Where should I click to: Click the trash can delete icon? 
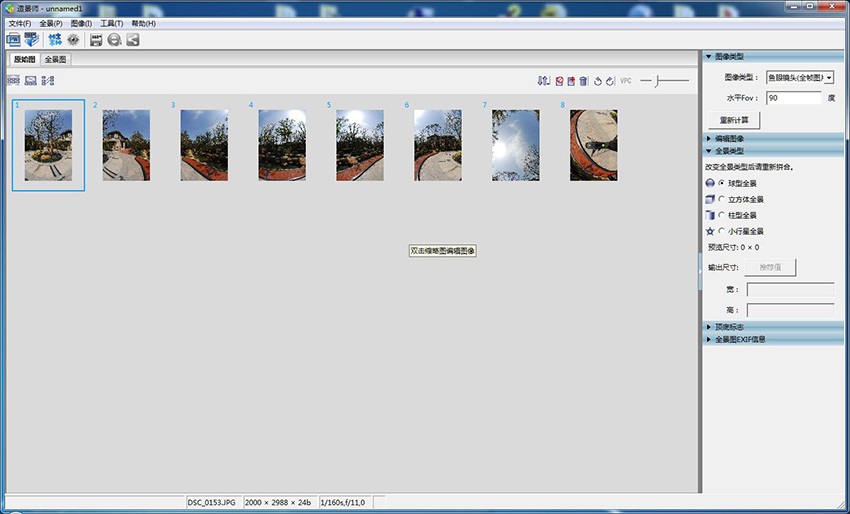(583, 80)
